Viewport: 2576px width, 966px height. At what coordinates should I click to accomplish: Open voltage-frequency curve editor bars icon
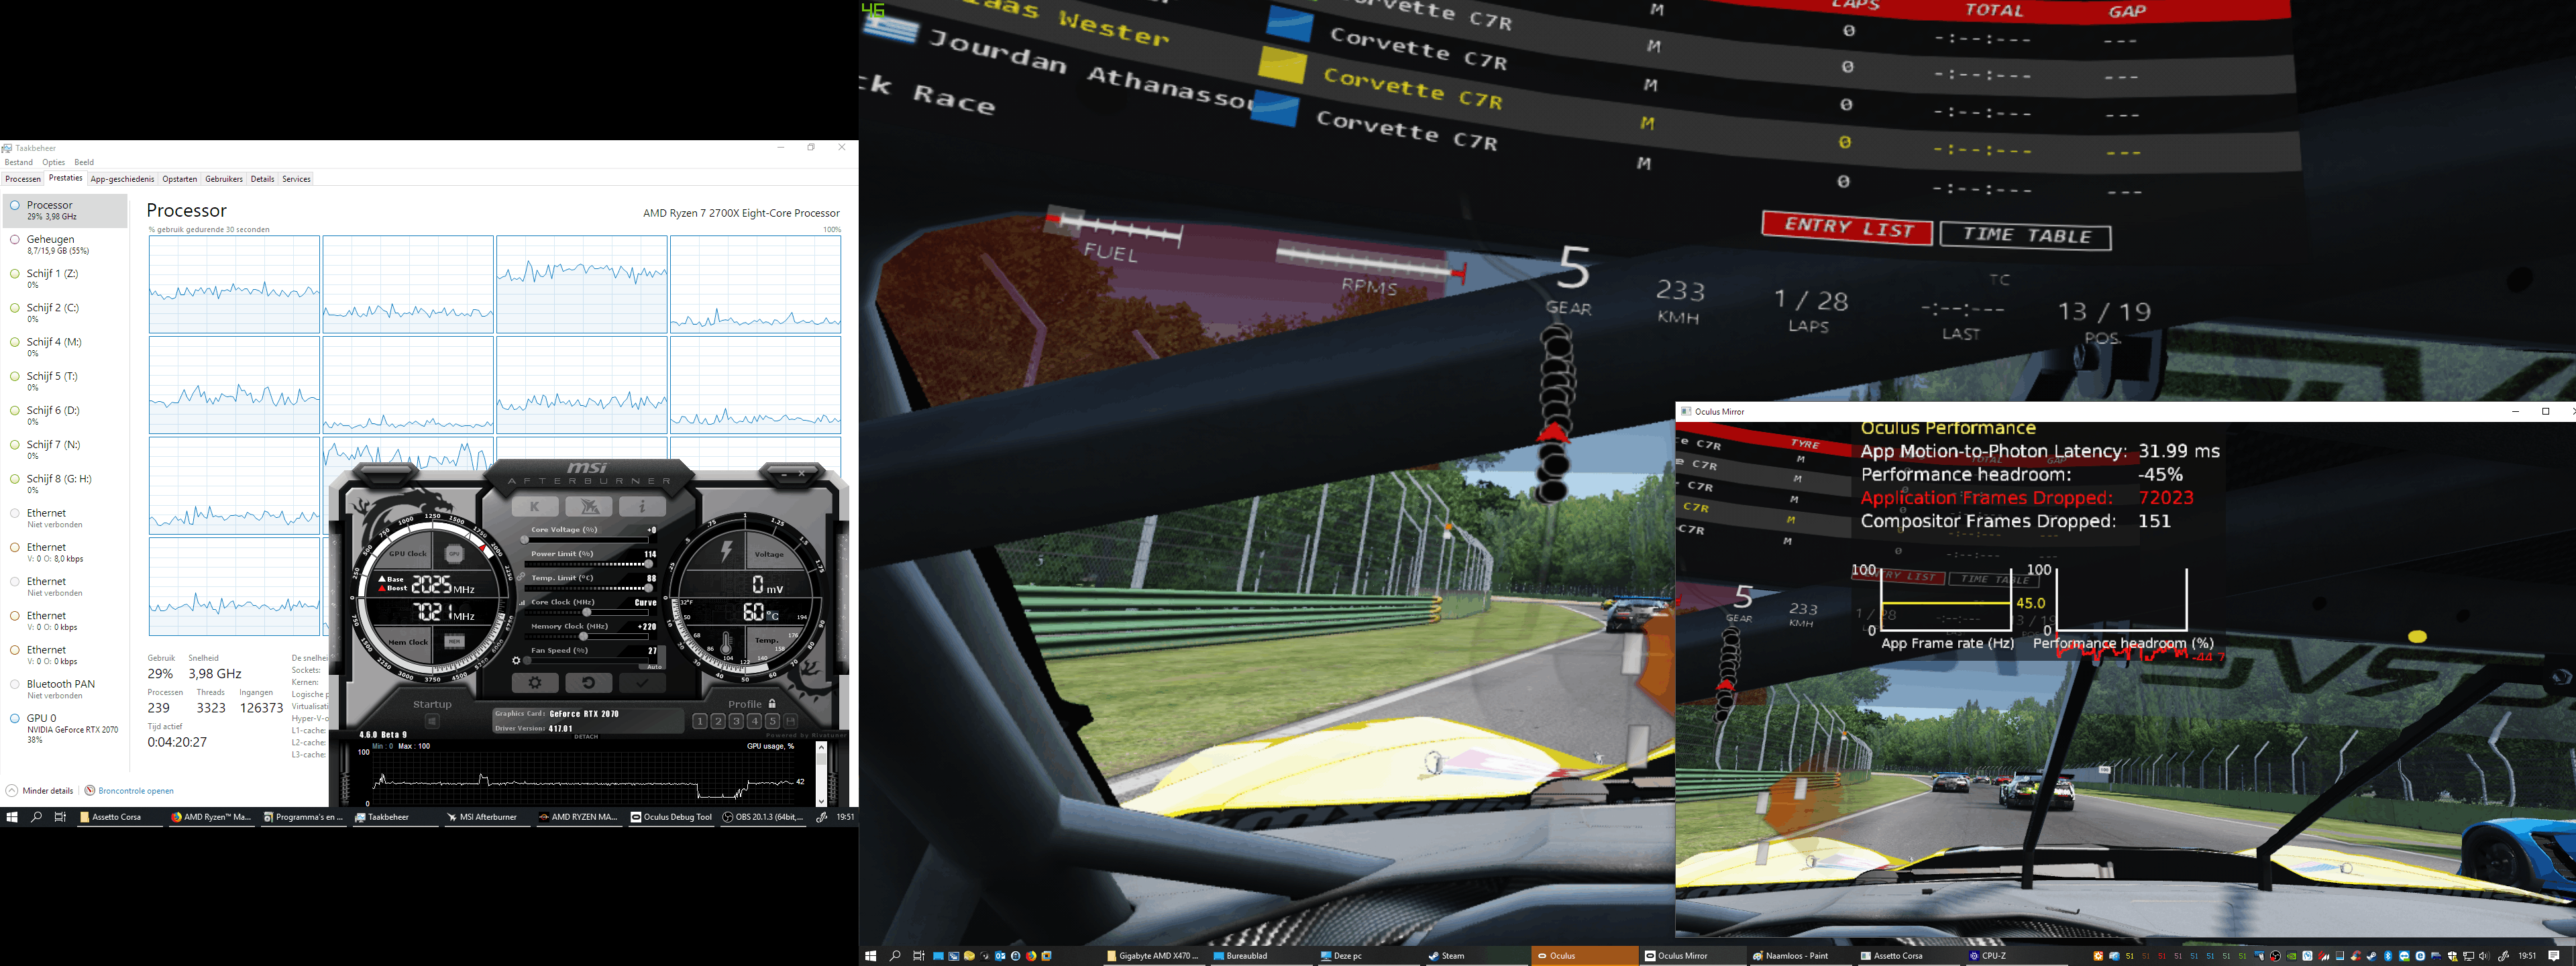pos(522,603)
